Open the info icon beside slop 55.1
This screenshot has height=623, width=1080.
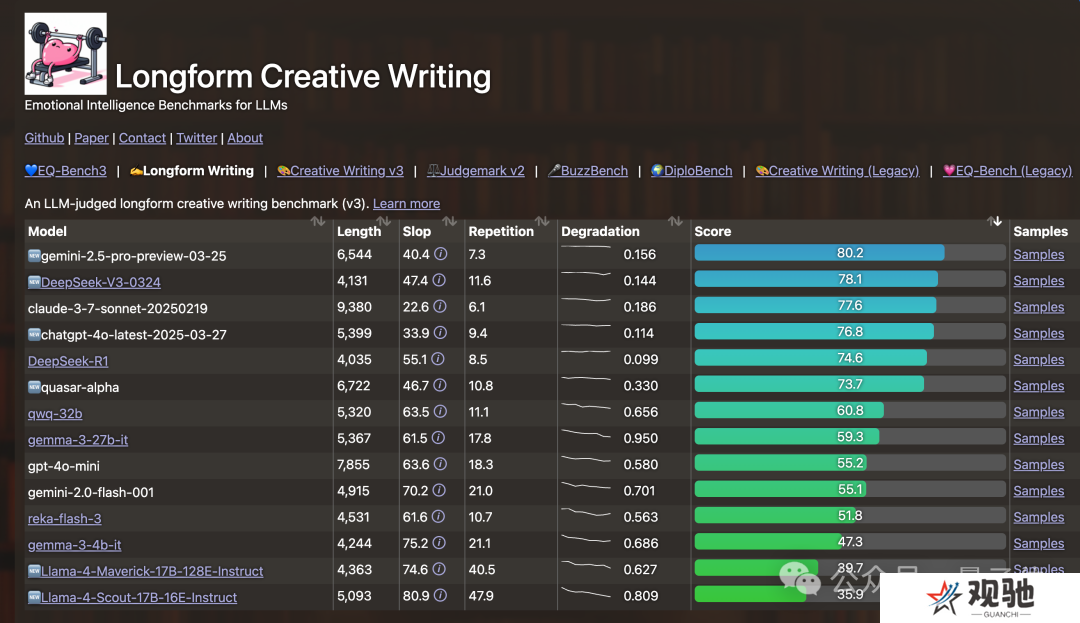coord(437,359)
